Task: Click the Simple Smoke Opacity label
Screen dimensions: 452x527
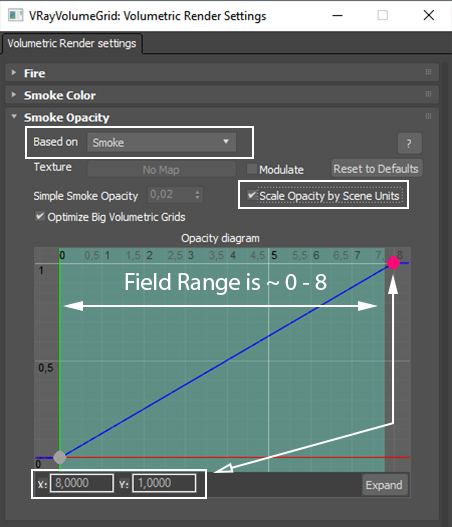Action: pos(86,196)
